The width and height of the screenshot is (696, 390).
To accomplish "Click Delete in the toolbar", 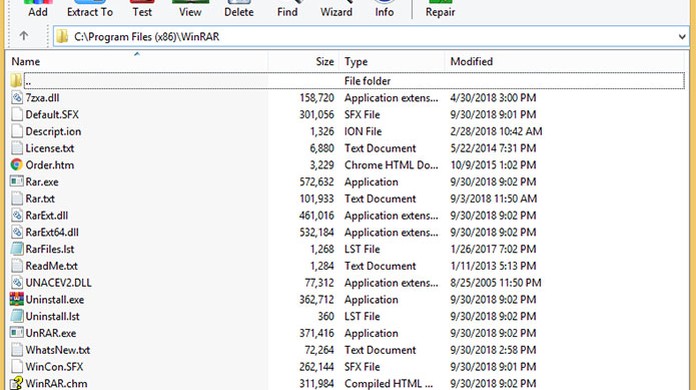I will pyautogui.click(x=239, y=9).
